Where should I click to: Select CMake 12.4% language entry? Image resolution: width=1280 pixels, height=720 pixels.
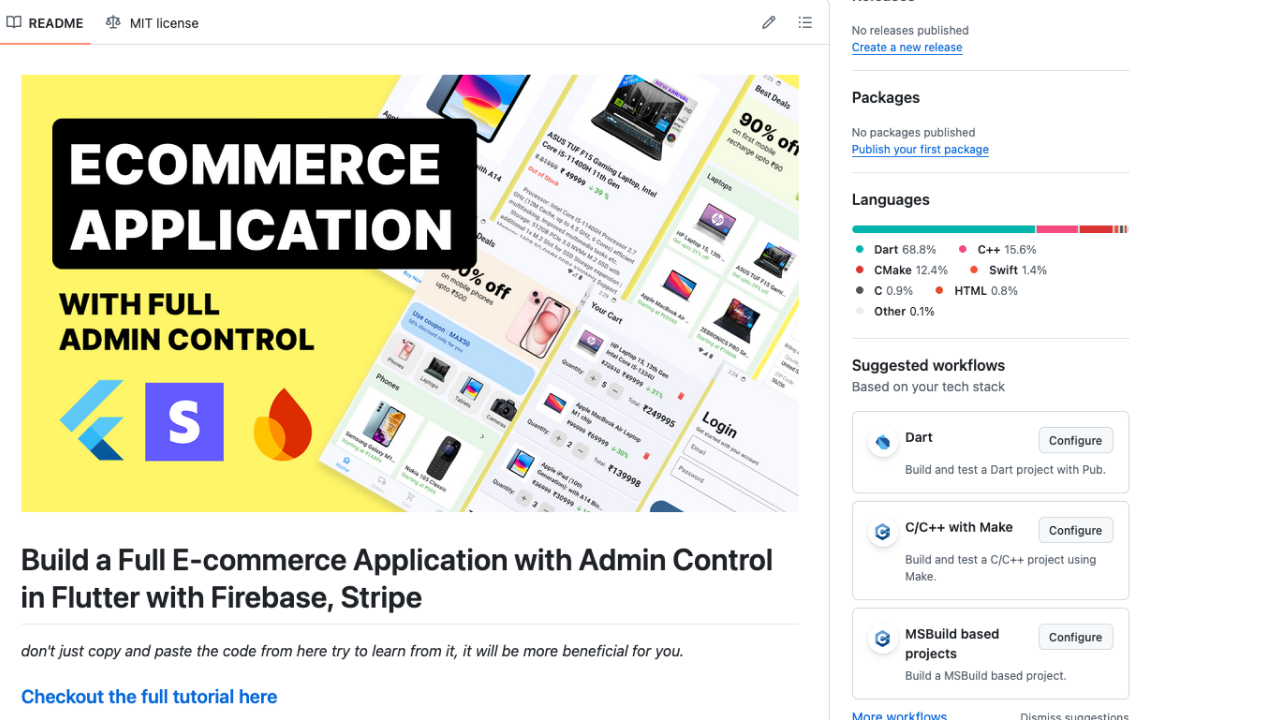[x=902, y=270]
